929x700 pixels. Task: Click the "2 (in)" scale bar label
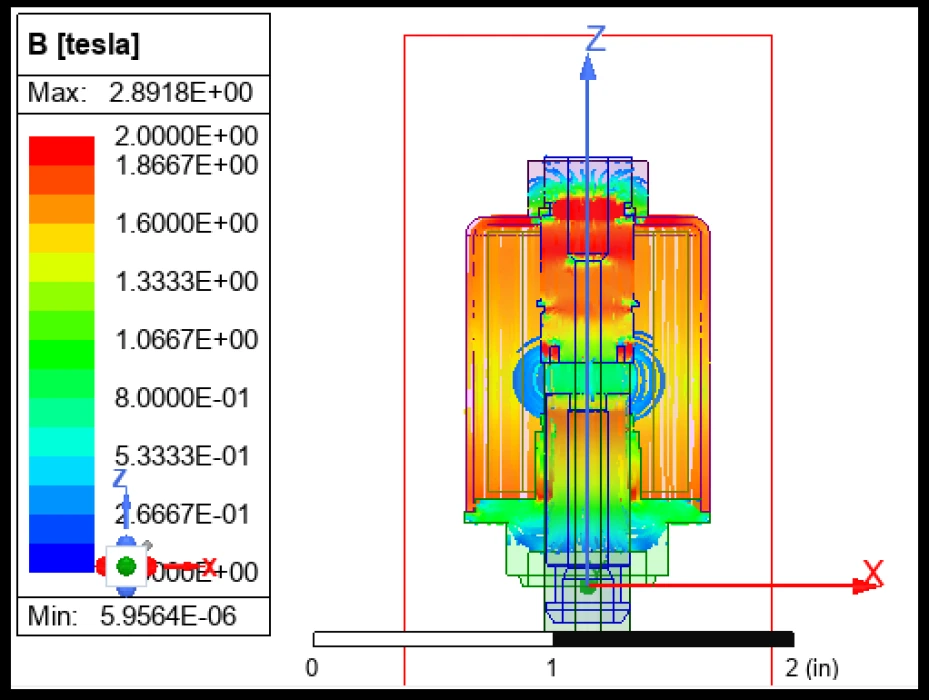[810, 667]
